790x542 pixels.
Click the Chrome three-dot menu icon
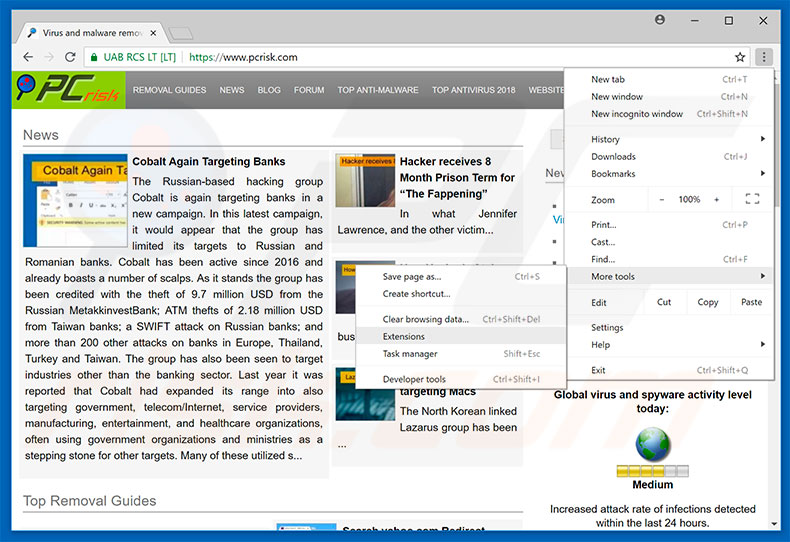pyautogui.click(x=763, y=57)
